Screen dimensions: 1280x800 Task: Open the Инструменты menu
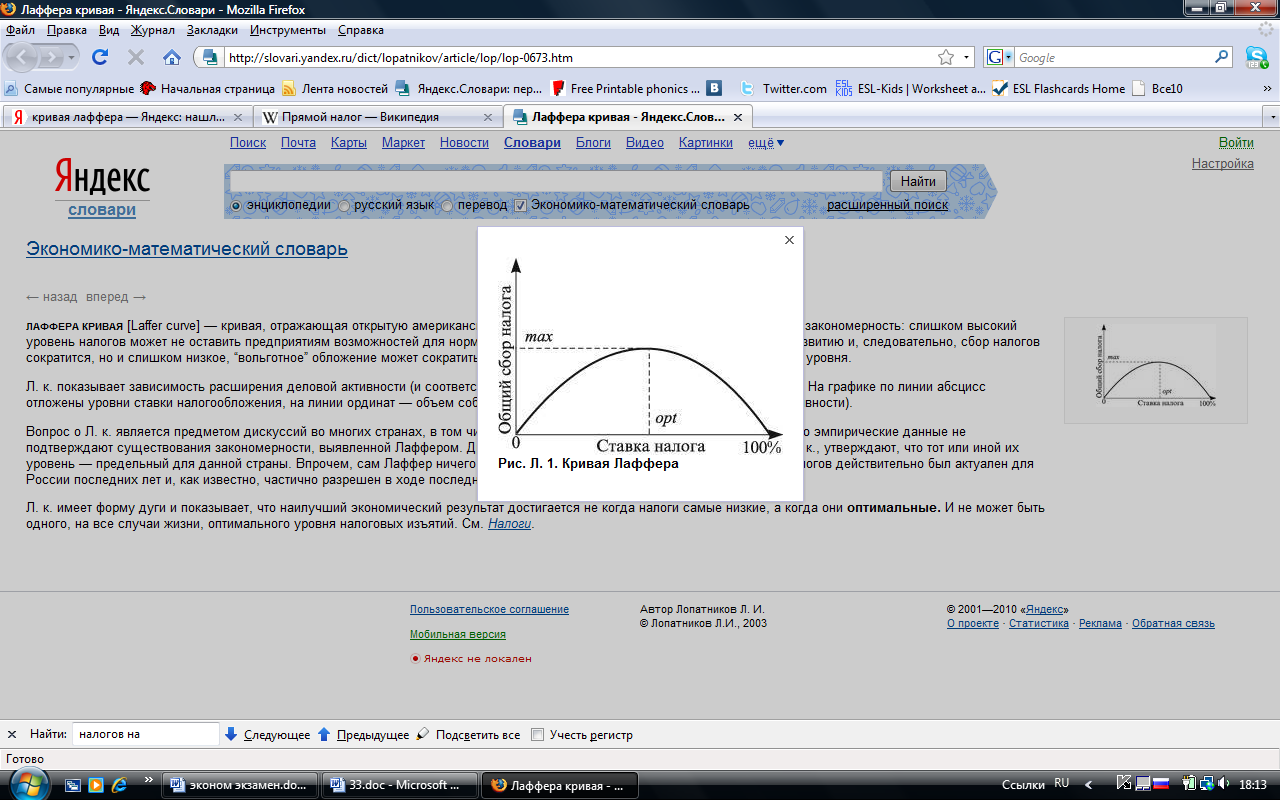(288, 30)
